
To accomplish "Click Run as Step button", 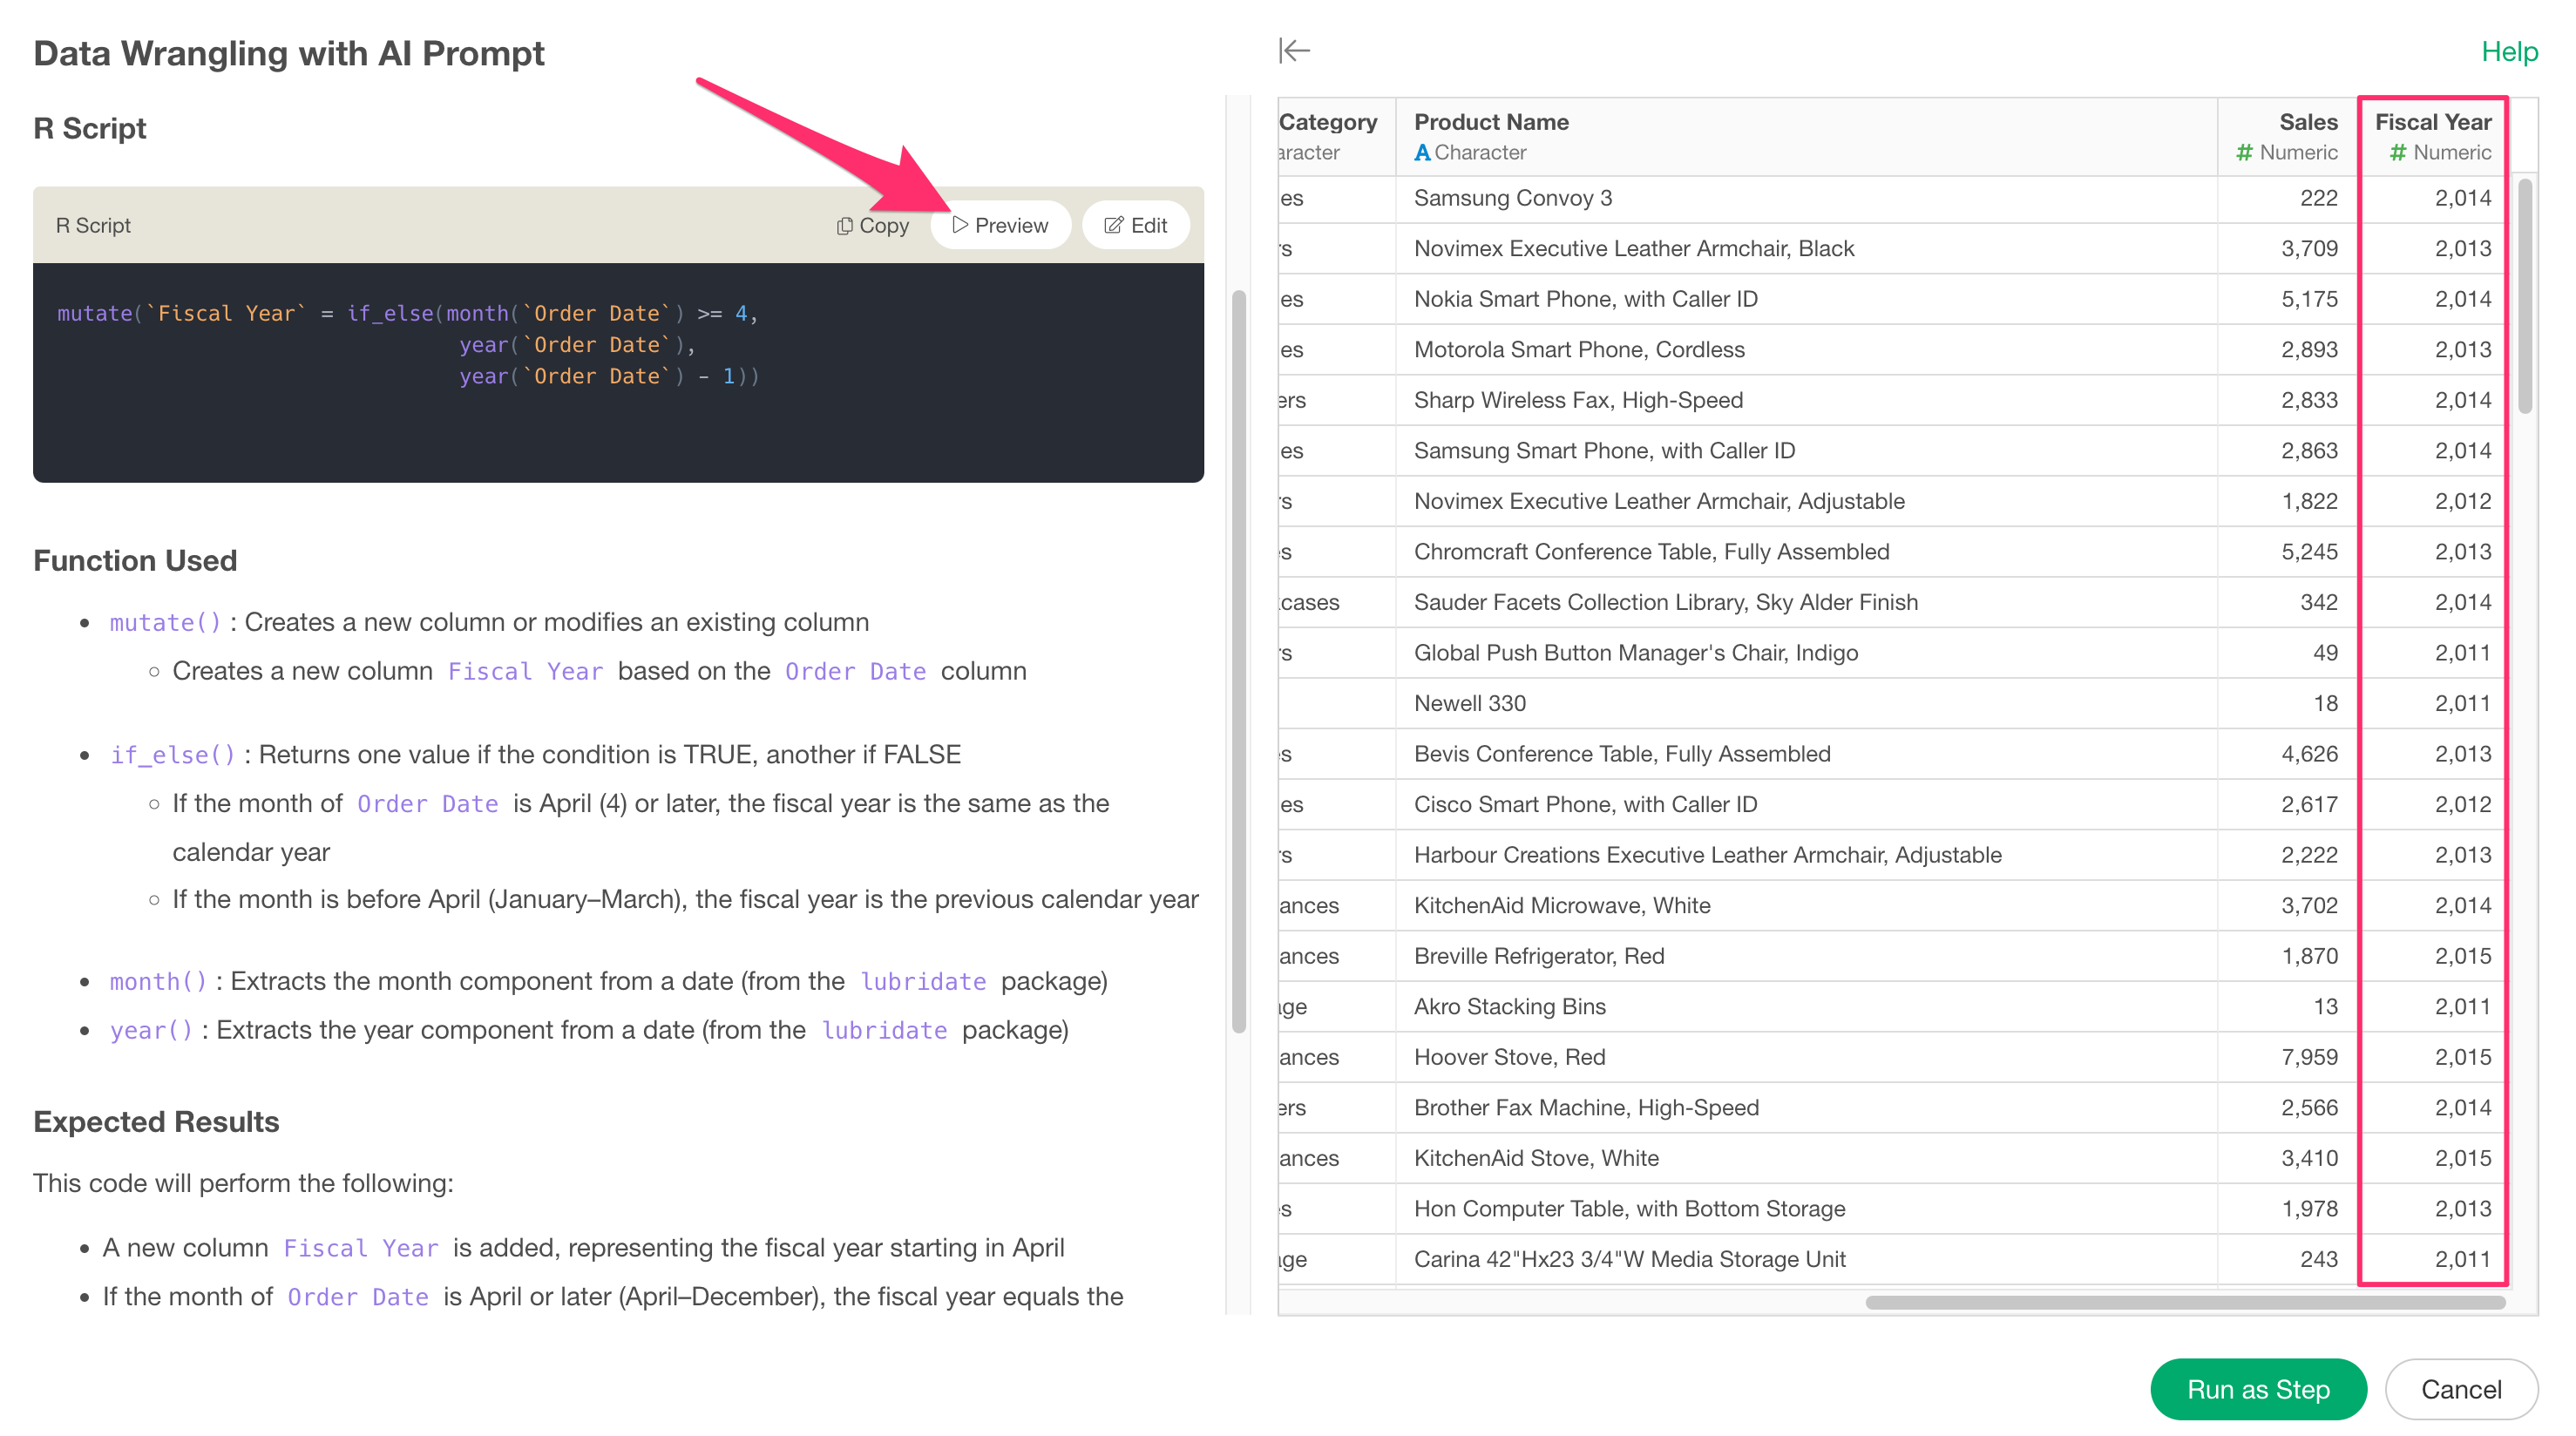I will click(2257, 1389).
